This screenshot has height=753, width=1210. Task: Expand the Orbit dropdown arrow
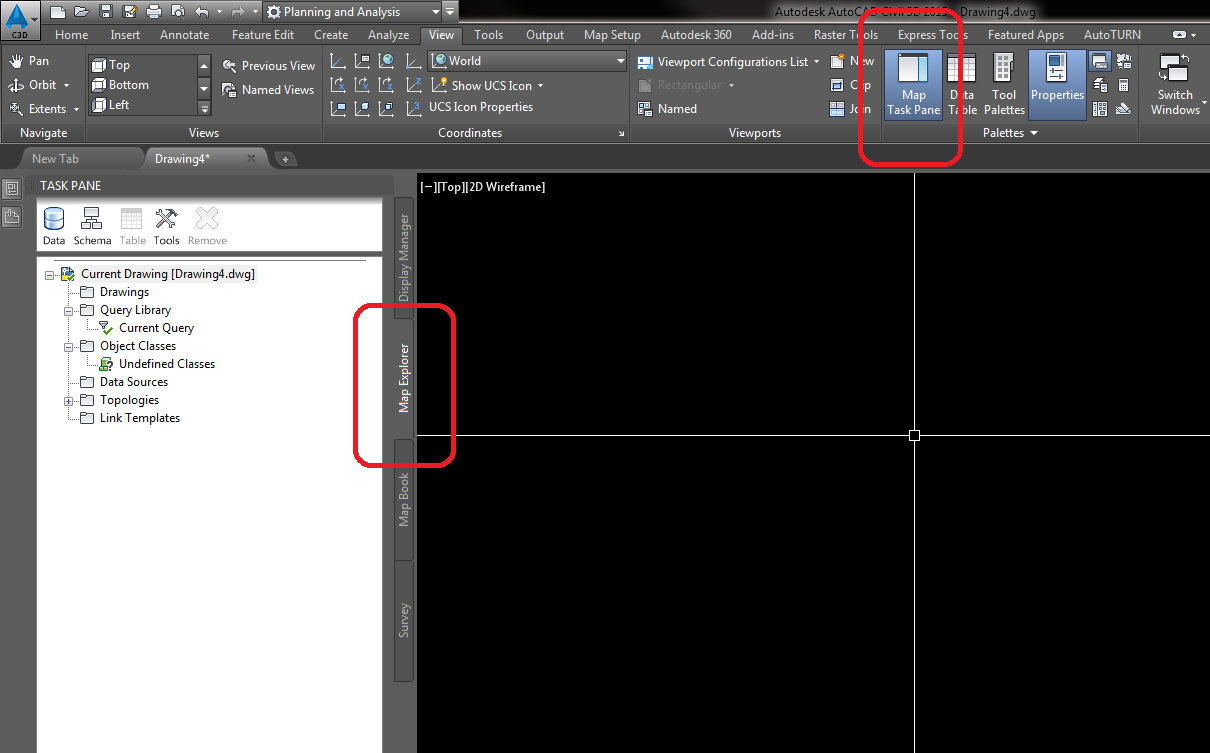click(x=66, y=86)
